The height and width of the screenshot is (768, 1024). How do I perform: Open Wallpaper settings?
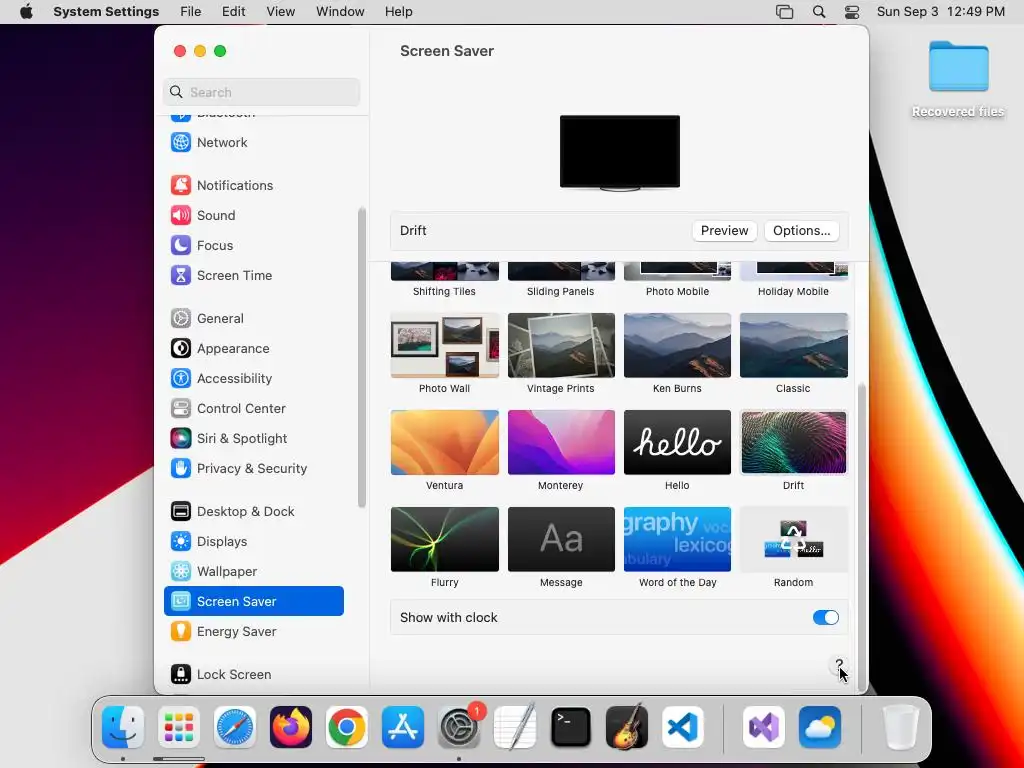pos(253,571)
